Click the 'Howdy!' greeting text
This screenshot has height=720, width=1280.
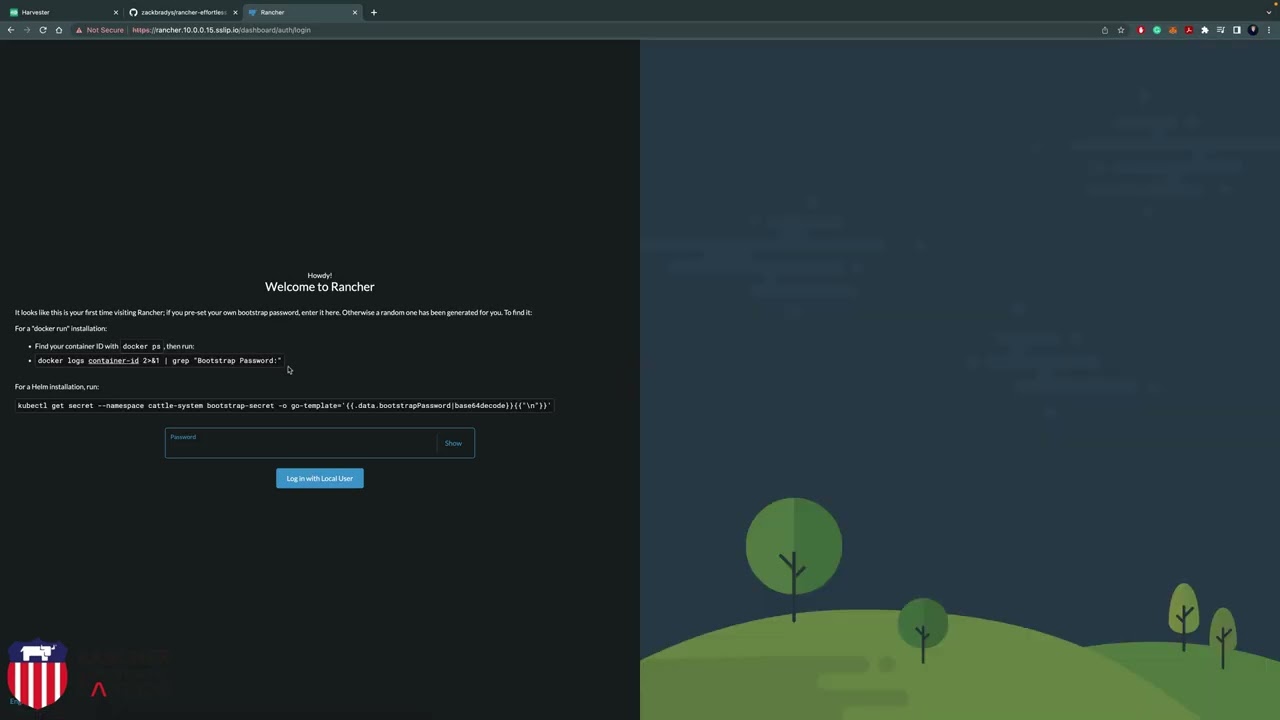click(x=320, y=275)
